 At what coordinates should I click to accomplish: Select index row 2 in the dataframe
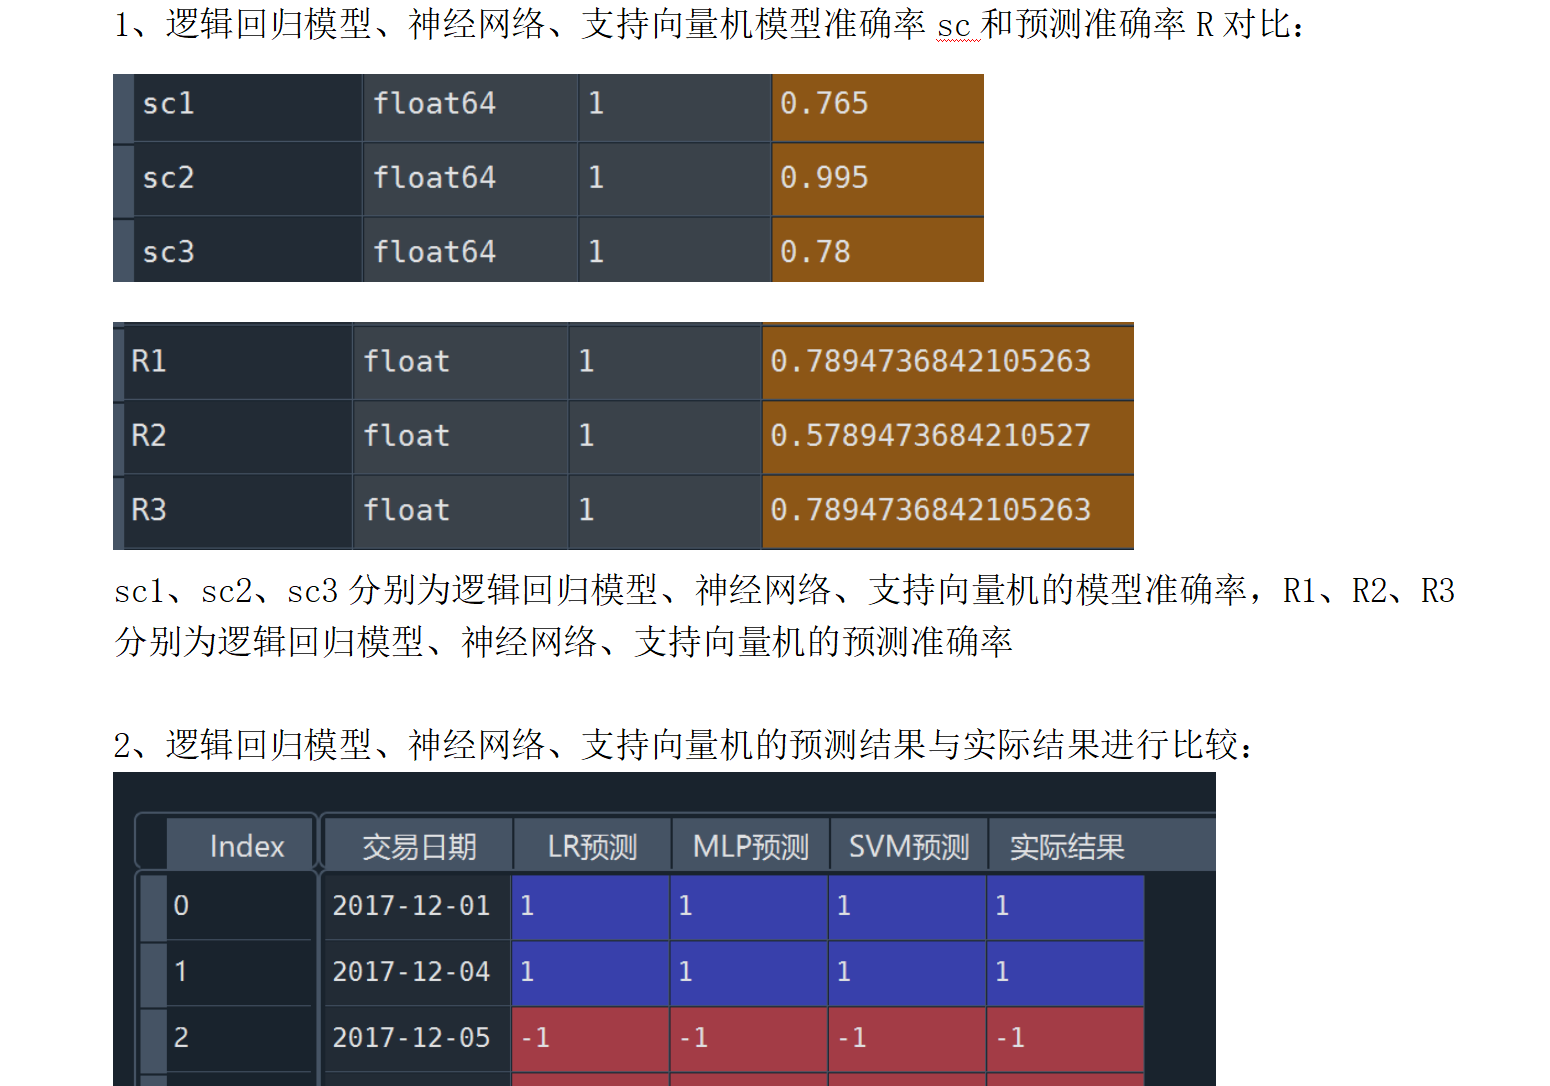[240, 1038]
